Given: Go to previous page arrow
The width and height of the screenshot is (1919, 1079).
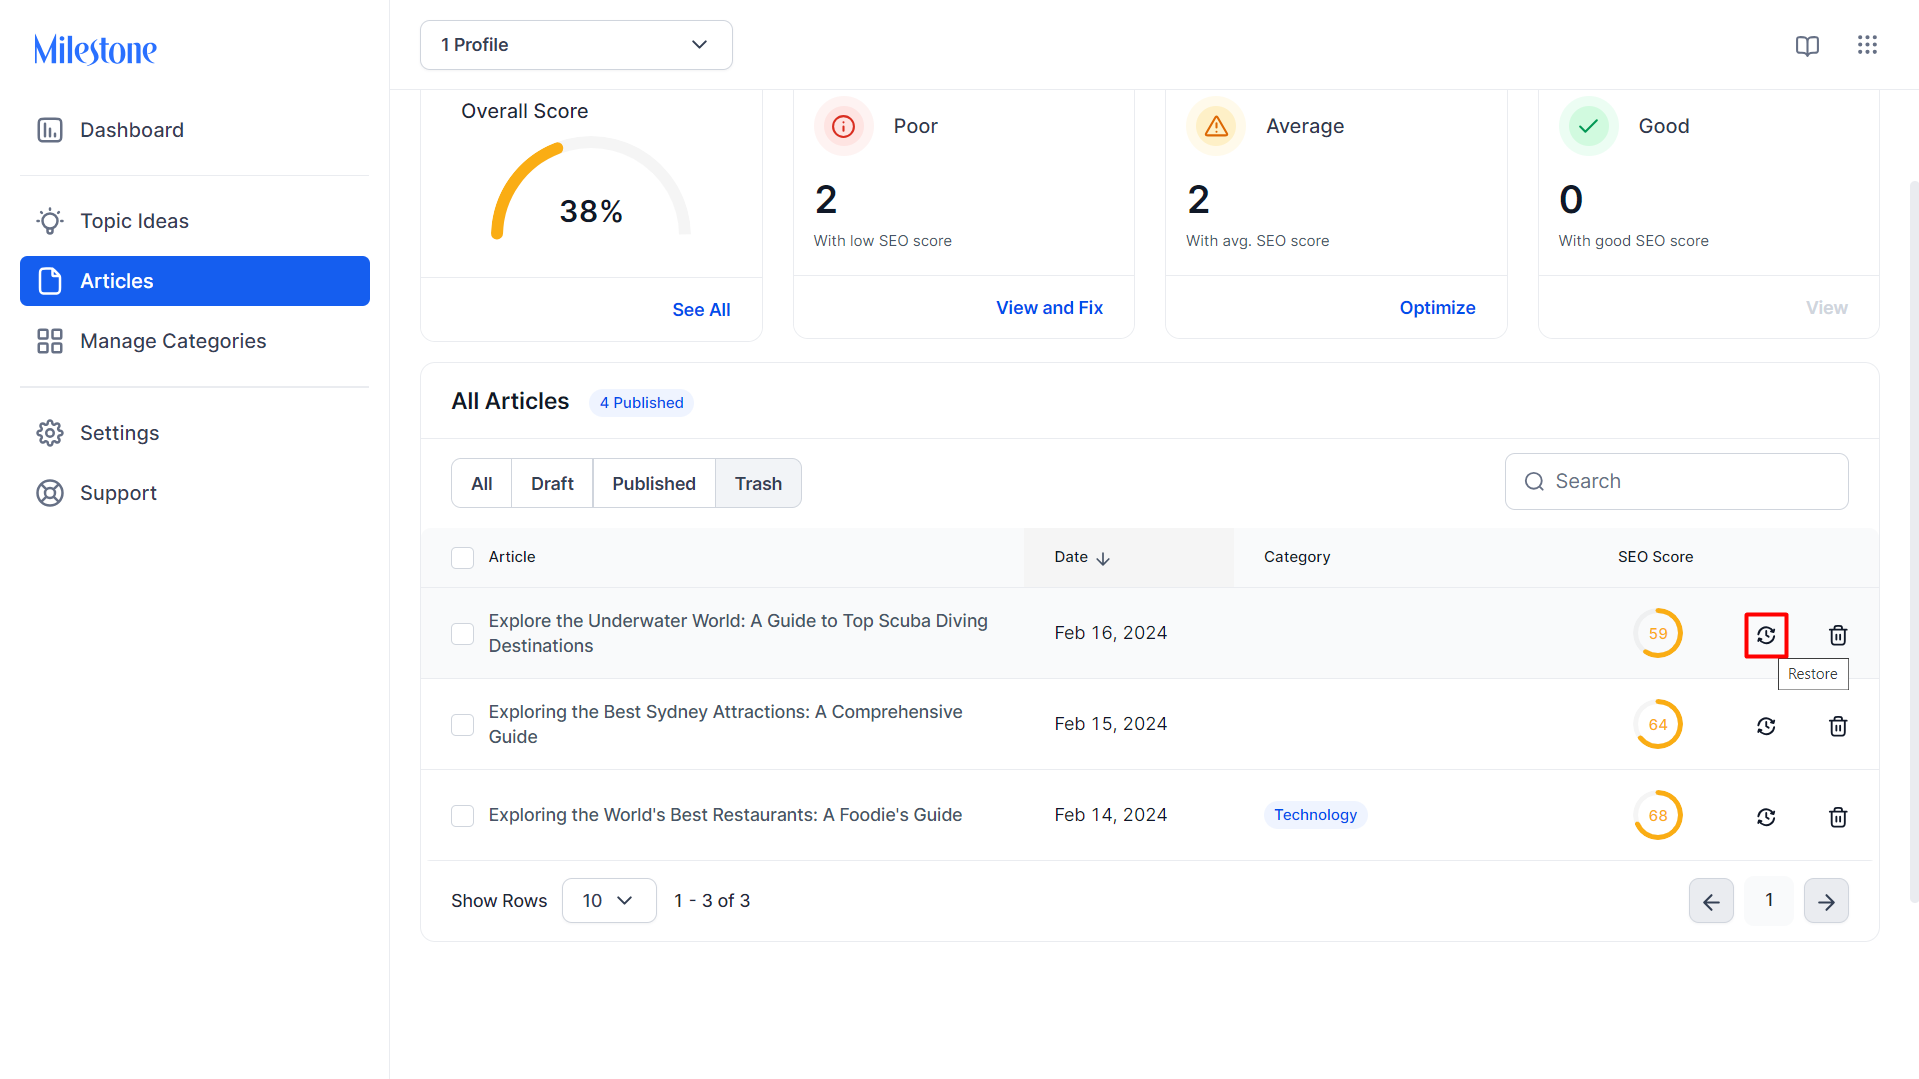Looking at the screenshot, I should [x=1711, y=901].
